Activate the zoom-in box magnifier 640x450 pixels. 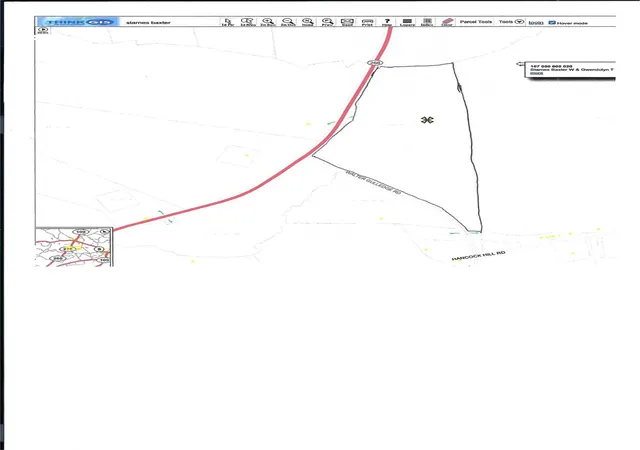pyautogui.click(x=268, y=22)
